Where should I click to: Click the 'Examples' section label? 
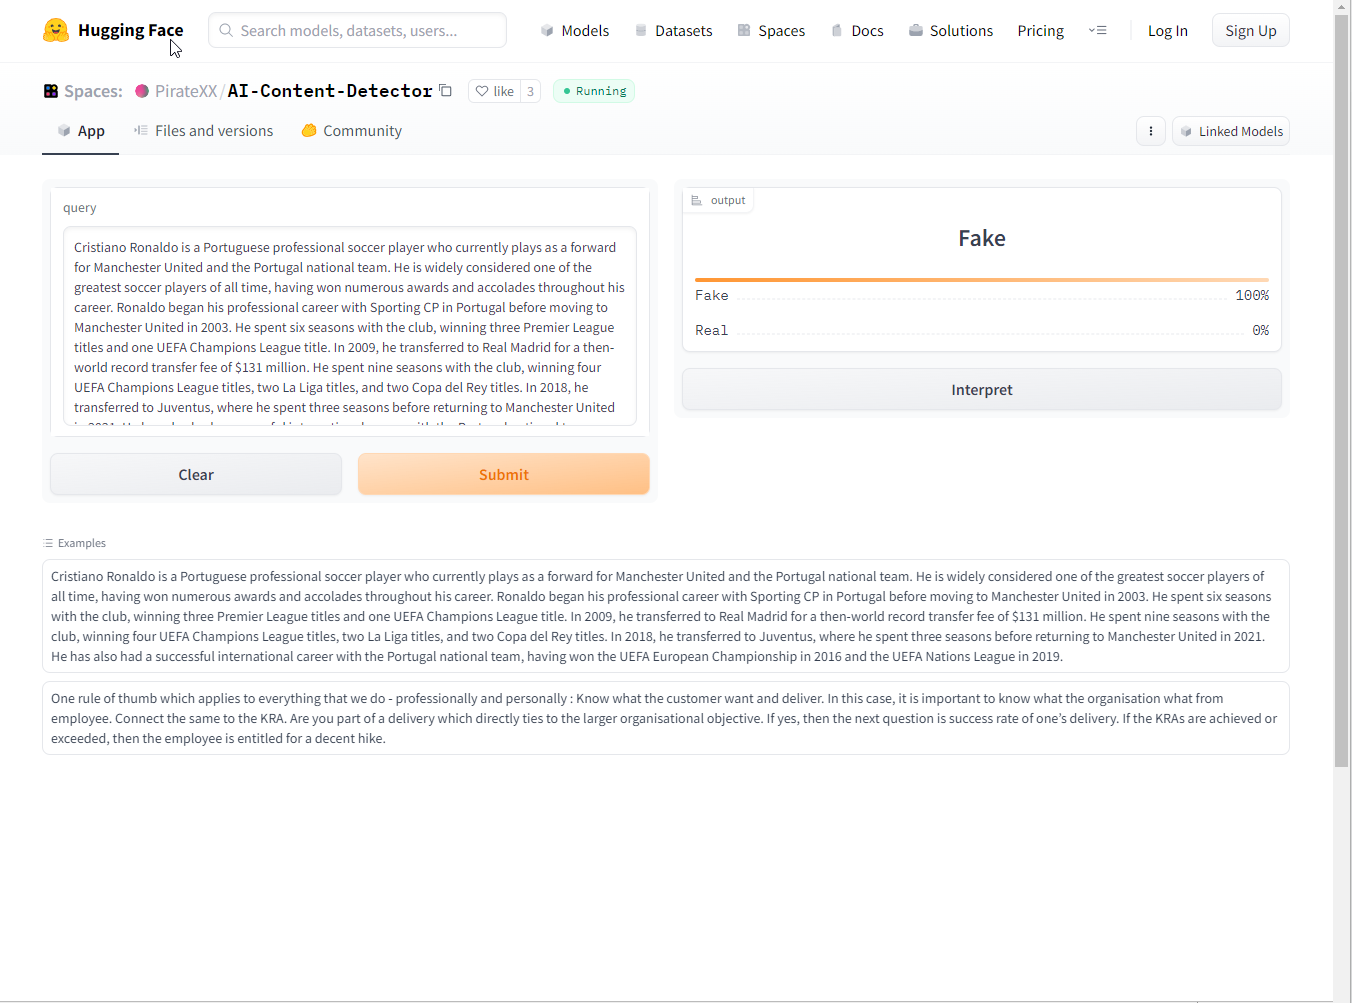[82, 543]
